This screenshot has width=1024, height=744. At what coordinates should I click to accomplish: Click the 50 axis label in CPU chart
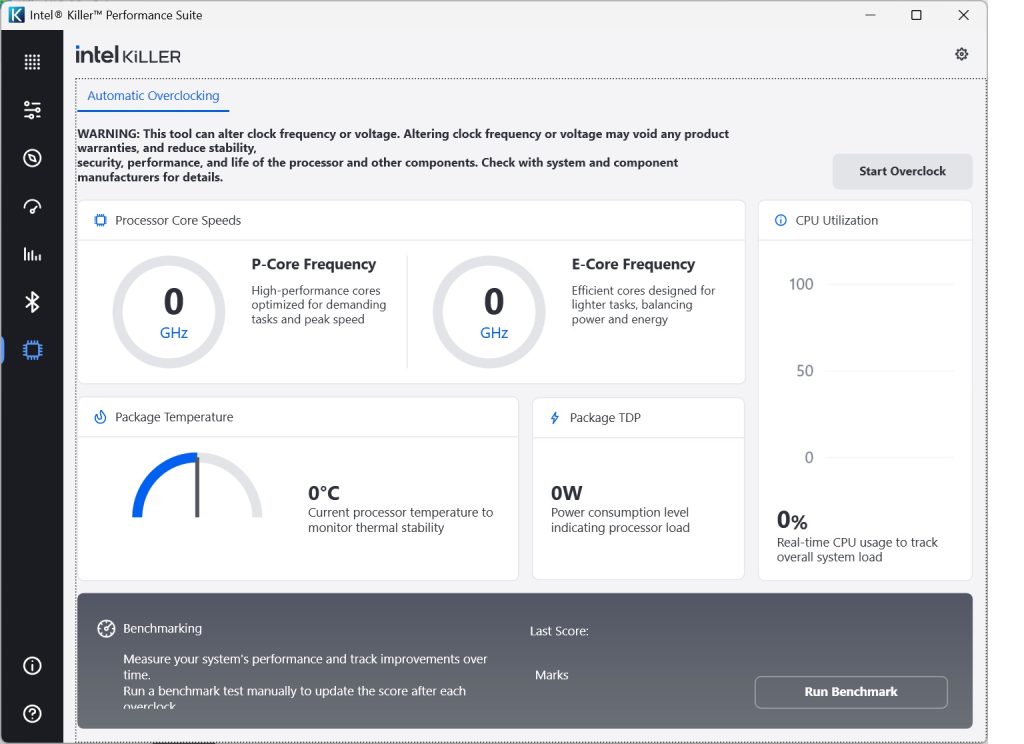(805, 371)
